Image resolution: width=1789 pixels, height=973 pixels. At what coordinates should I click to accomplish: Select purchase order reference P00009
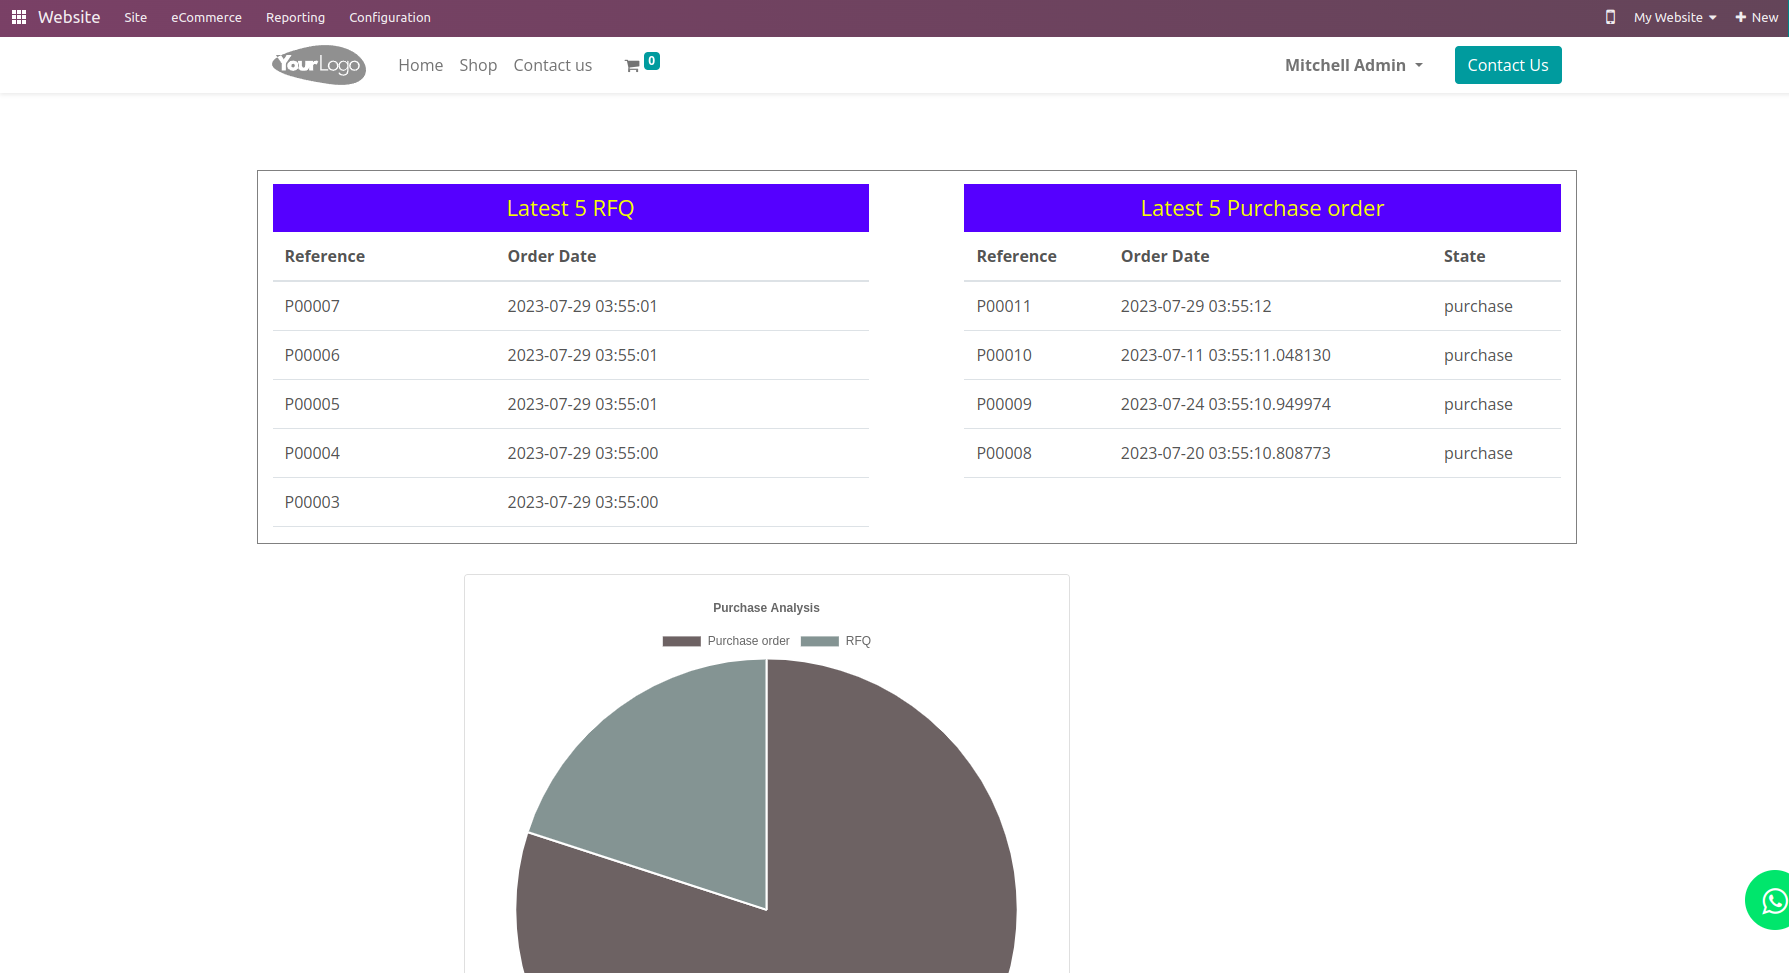1004,404
